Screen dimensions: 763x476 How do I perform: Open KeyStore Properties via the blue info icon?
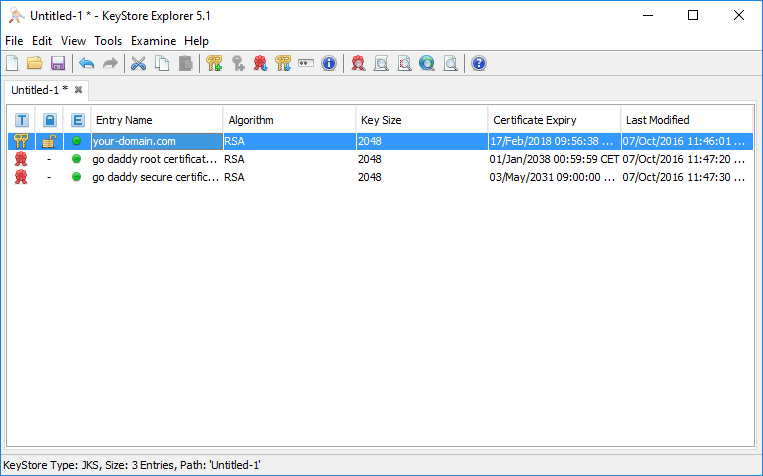point(329,64)
